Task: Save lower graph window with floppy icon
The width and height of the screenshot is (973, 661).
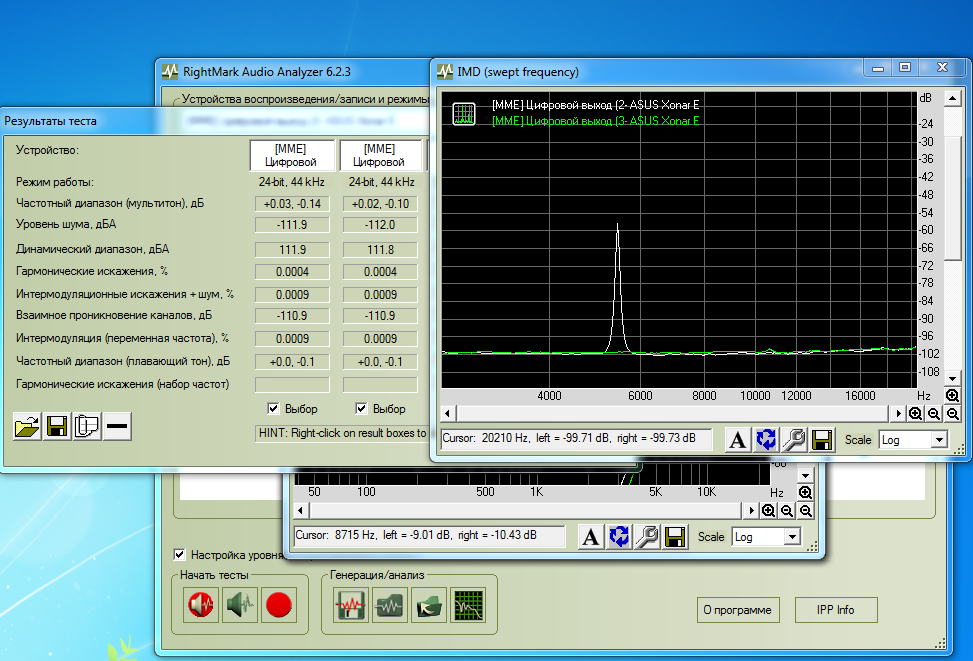Action: tap(675, 537)
